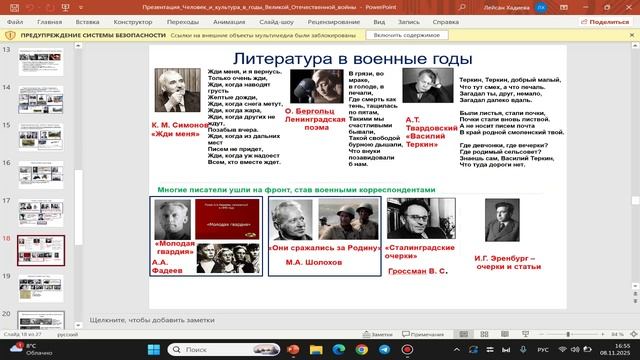The height and width of the screenshot is (360, 640).
Task: Open PowerPoint icon on taskbar
Action: [293, 350]
